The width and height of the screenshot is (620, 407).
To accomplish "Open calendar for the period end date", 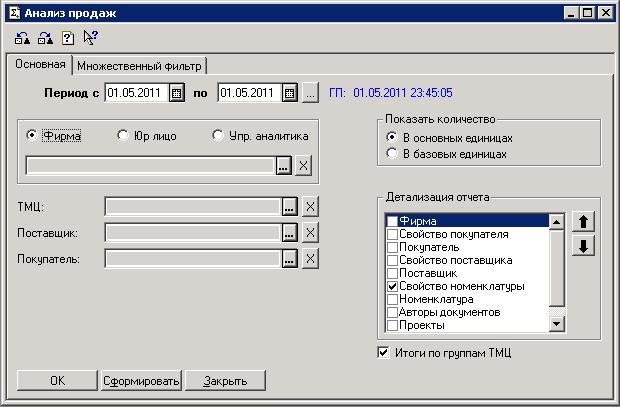I will [290, 93].
